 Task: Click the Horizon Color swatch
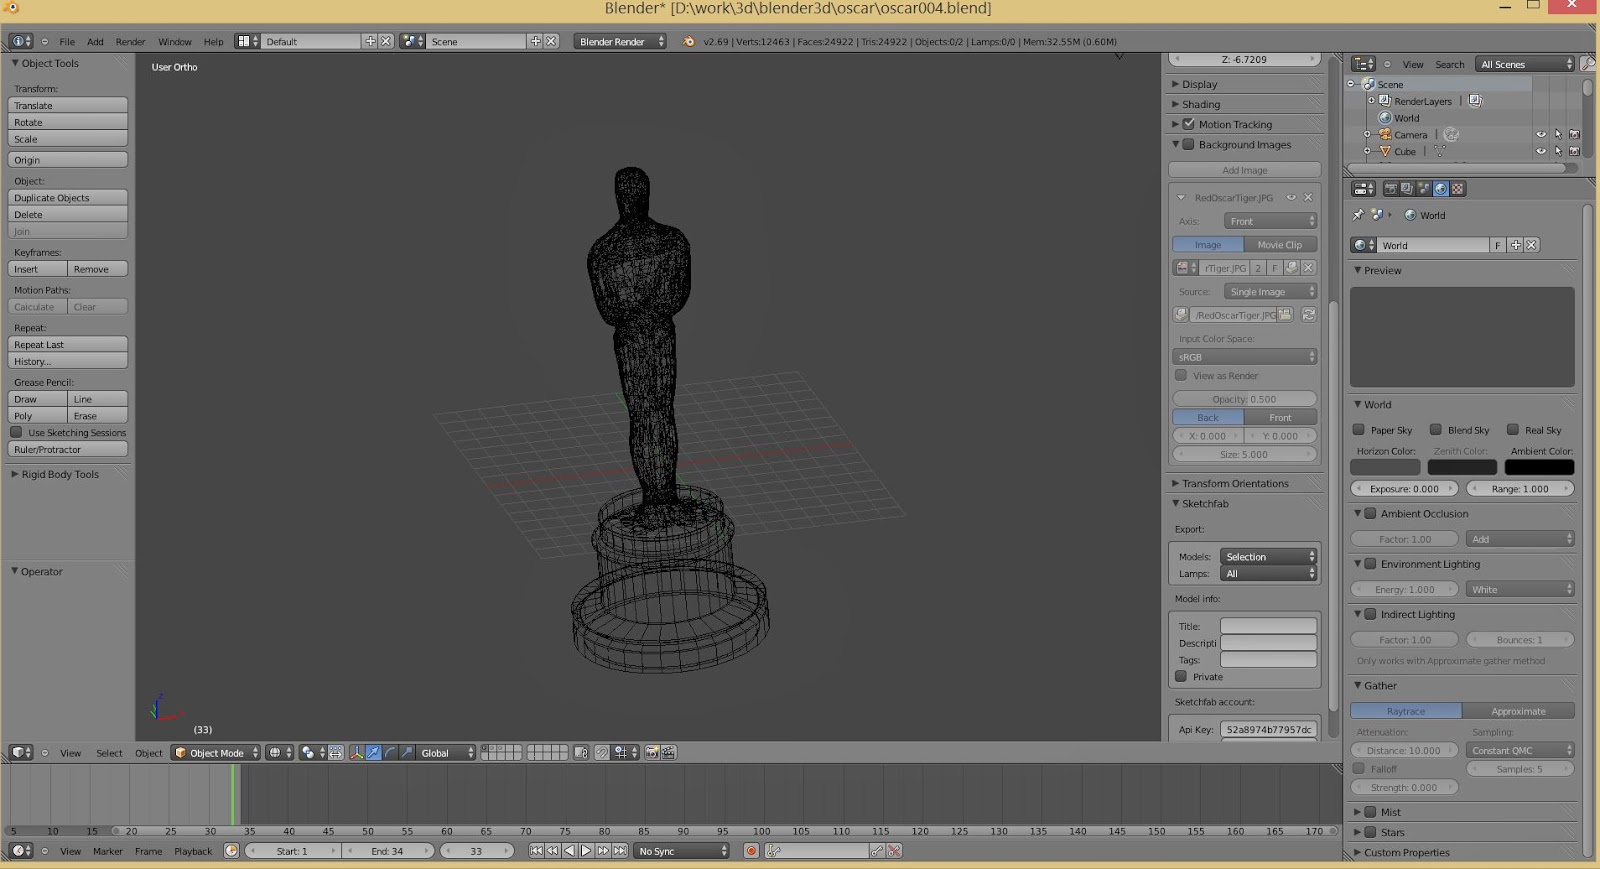tap(1385, 467)
